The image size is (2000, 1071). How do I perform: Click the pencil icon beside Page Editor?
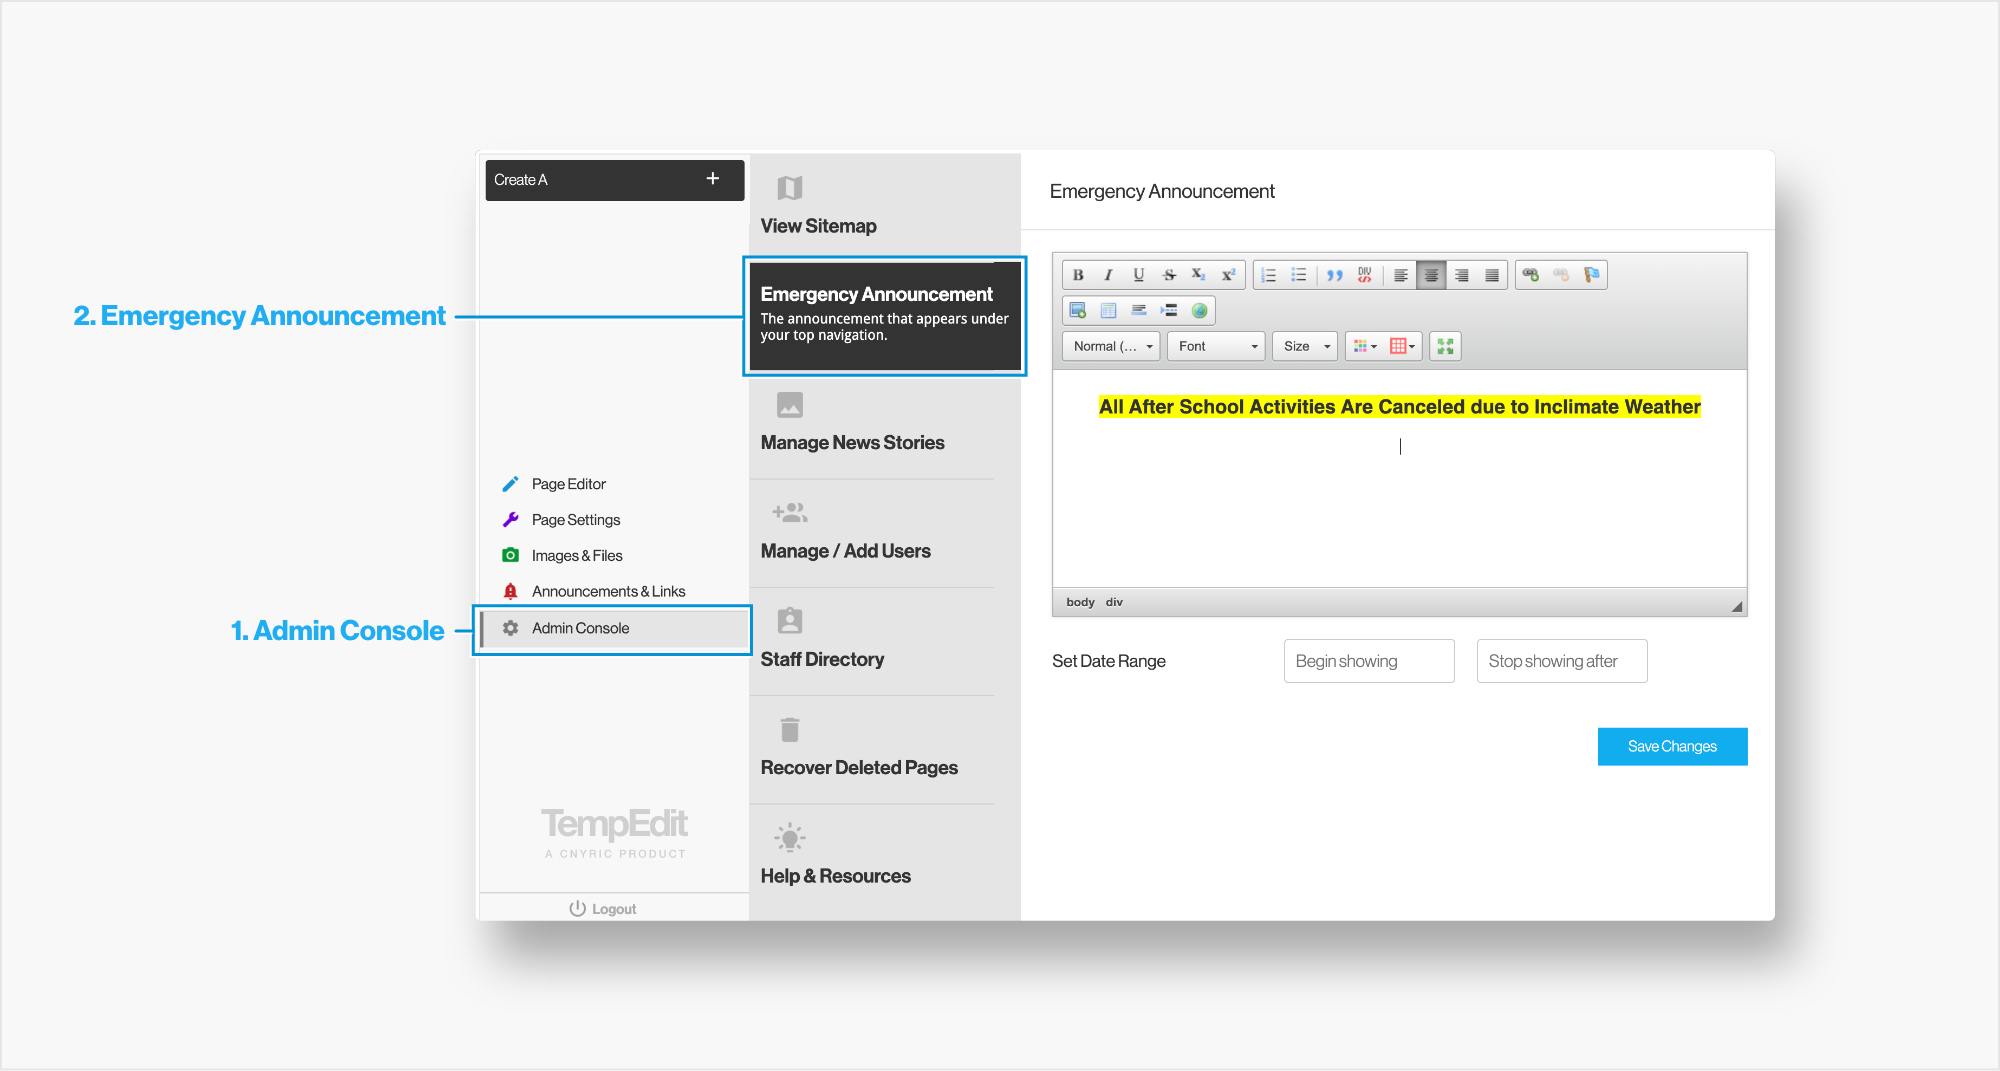[x=510, y=484]
